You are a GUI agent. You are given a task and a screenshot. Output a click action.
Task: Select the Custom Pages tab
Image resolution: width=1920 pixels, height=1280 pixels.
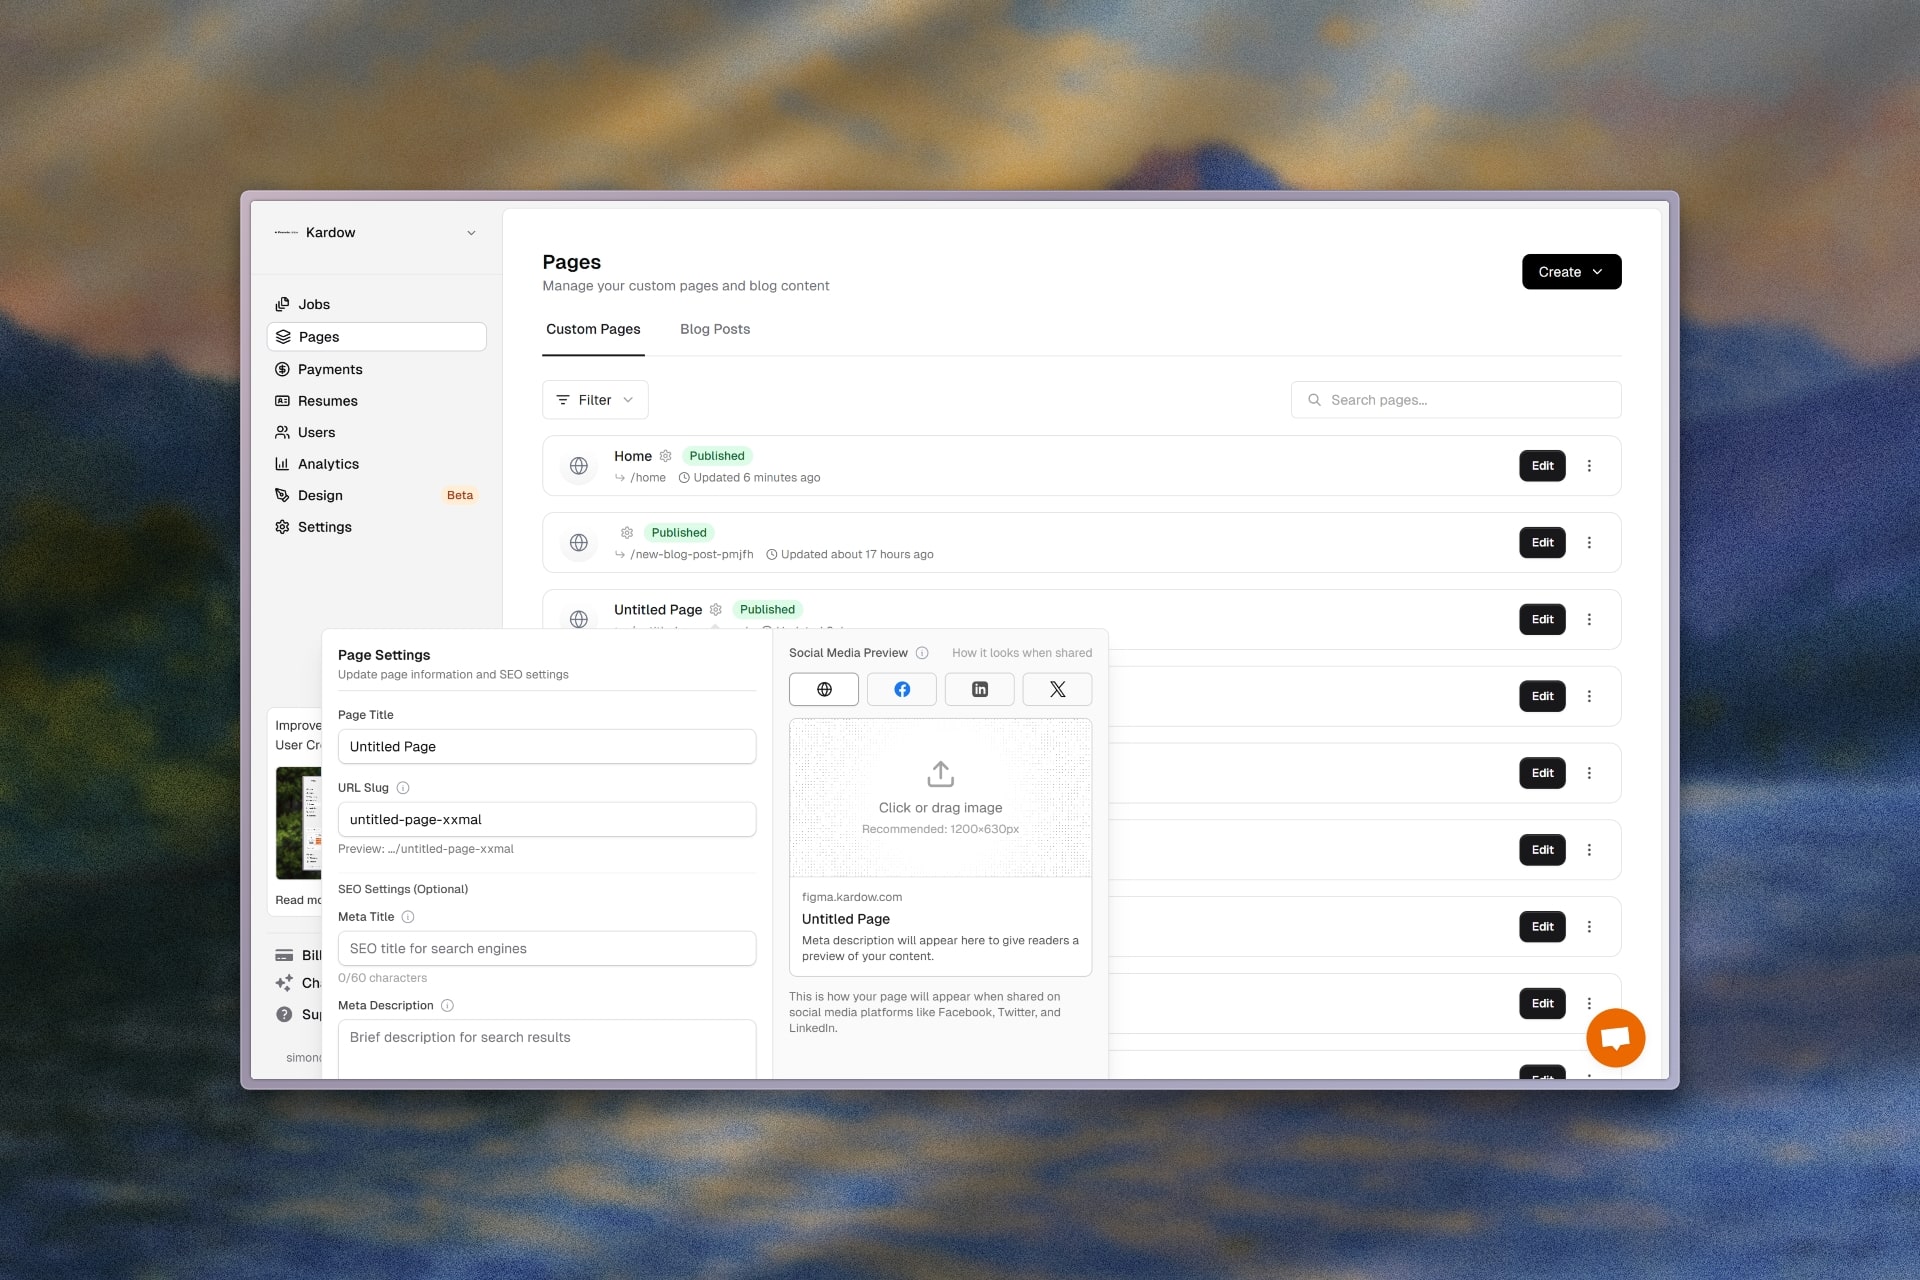tap(593, 329)
